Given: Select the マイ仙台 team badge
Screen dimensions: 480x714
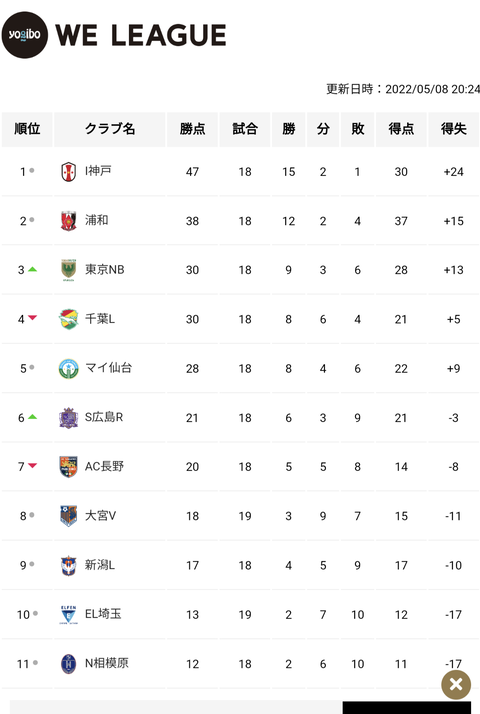Looking at the screenshot, I should click(68, 368).
